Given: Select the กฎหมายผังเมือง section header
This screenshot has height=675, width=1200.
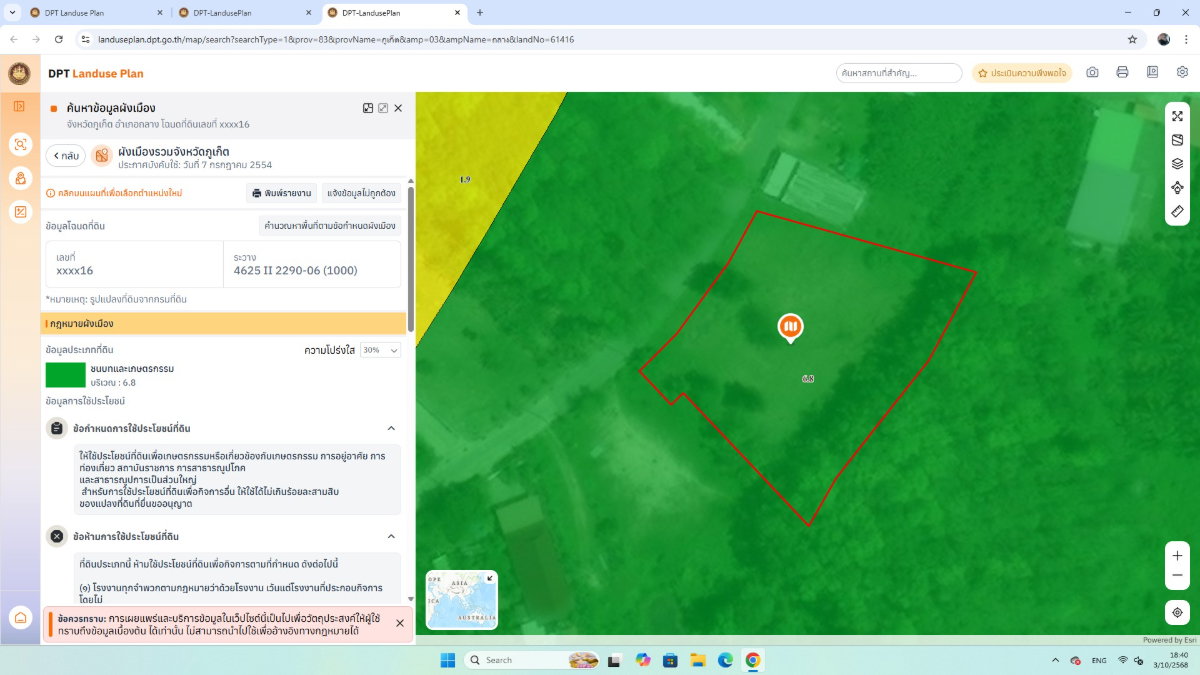Looking at the screenshot, I should coord(224,323).
